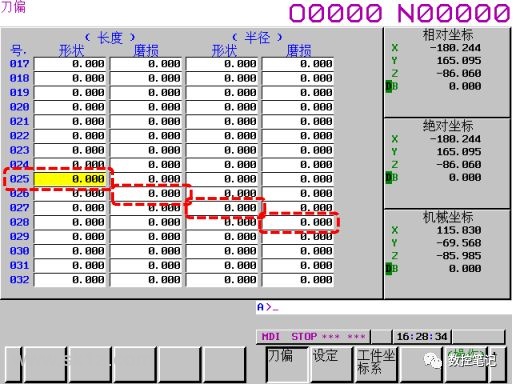This screenshot has width=513, height=384.
Task: Select radius wear cell of offset 025
Action: tap(298, 179)
